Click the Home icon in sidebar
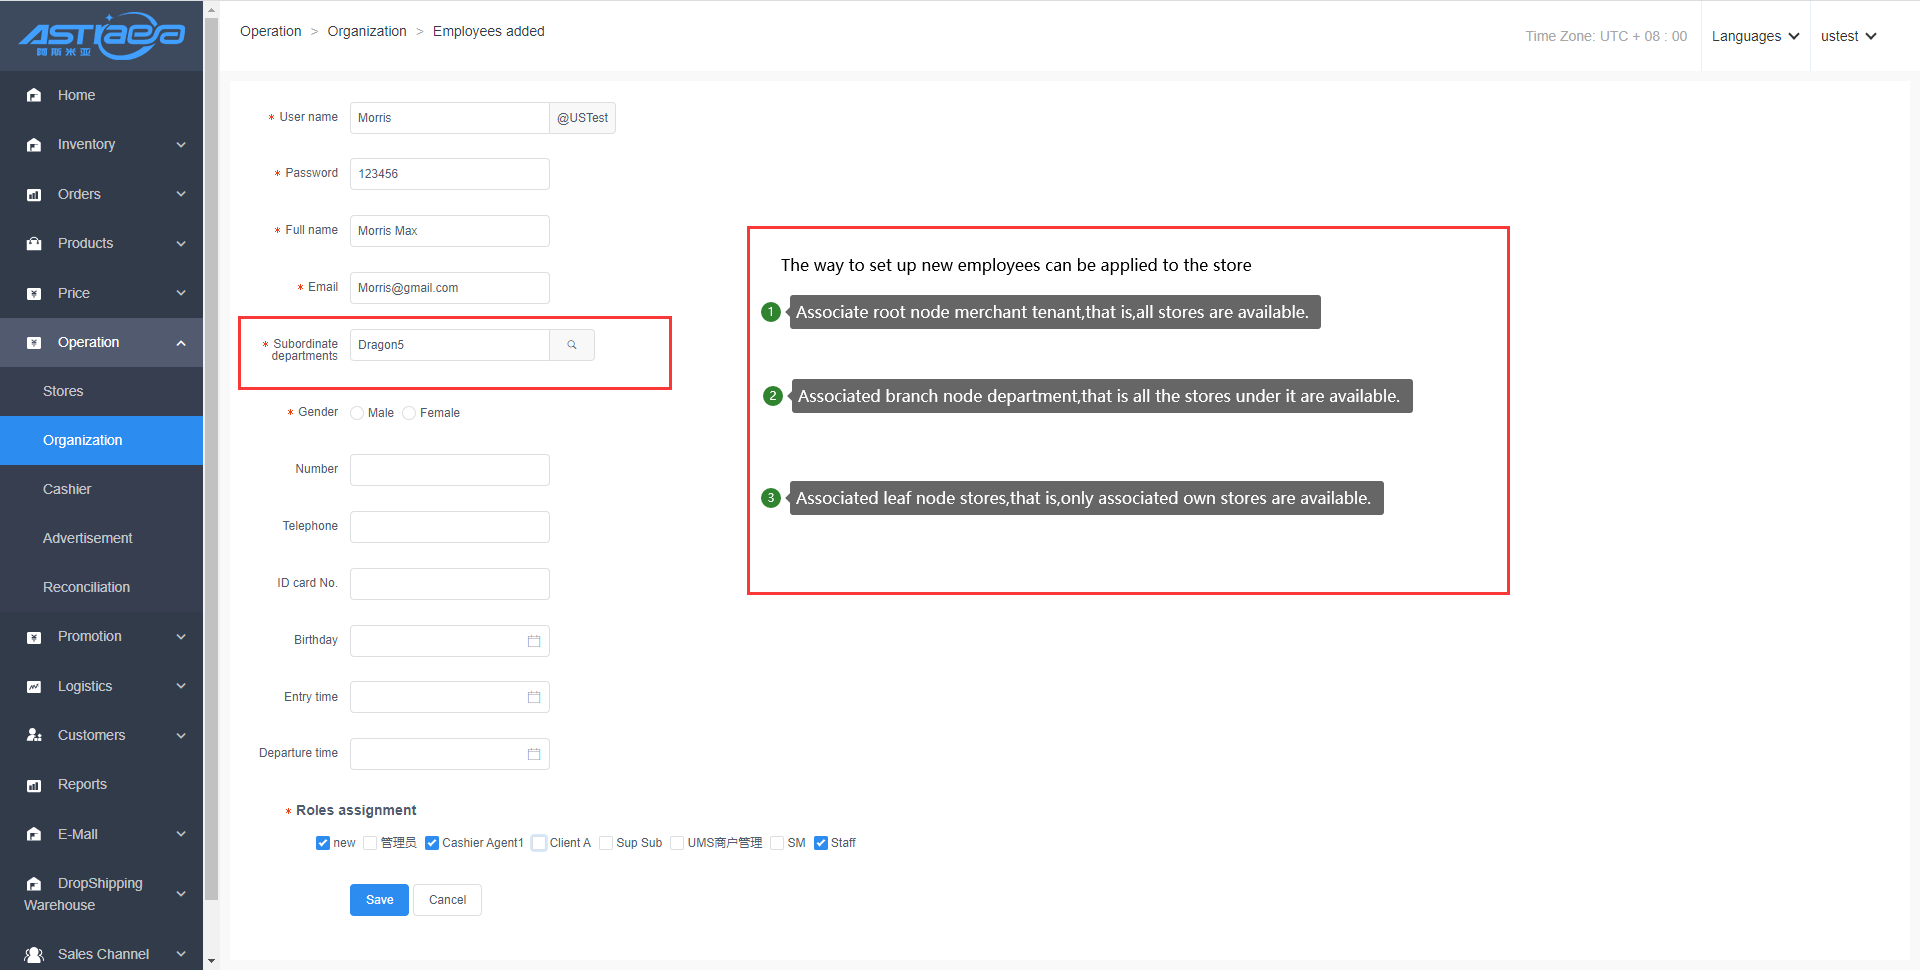Viewport: 1920px width, 970px height. point(34,96)
